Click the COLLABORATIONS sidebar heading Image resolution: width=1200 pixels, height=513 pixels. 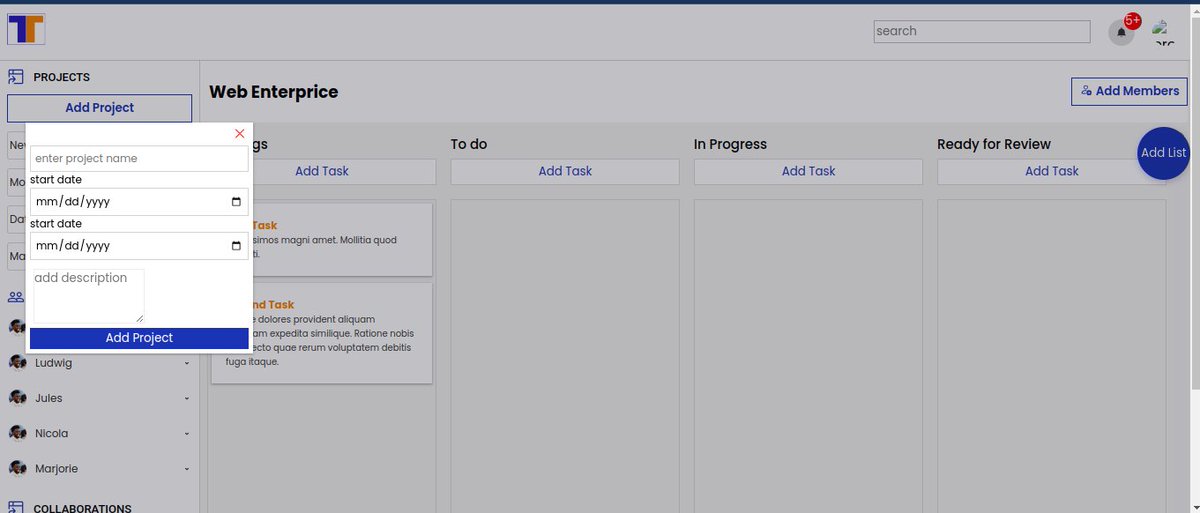pos(83,508)
